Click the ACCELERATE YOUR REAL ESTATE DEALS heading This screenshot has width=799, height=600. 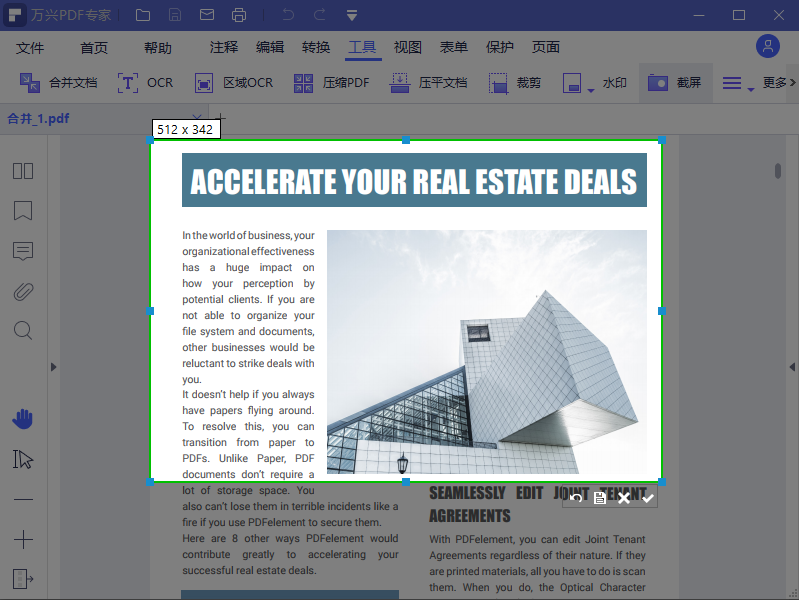(x=414, y=180)
